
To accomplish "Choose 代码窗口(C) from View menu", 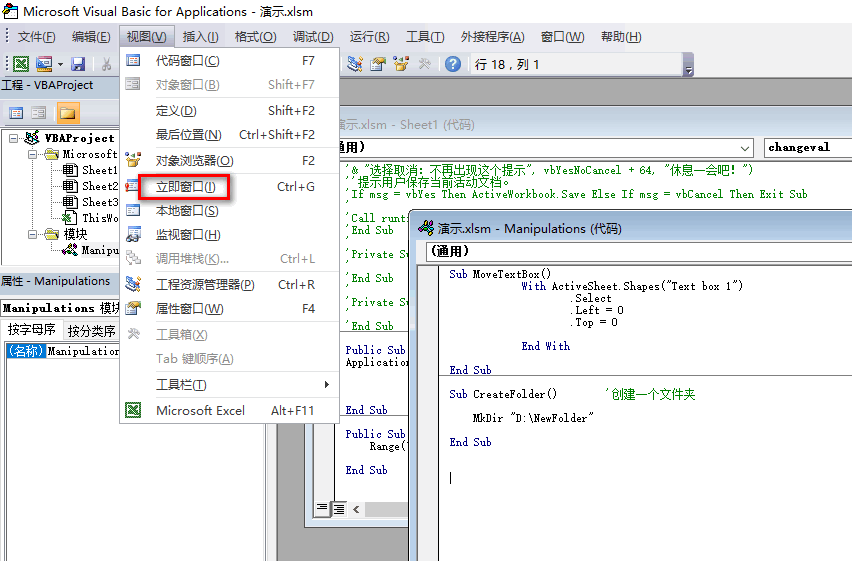I will coord(229,61).
